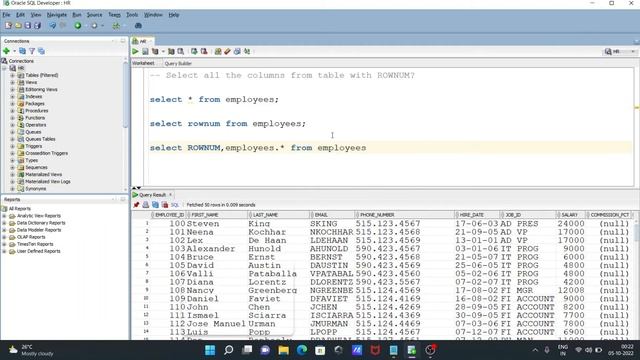The width and height of the screenshot is (640, 360).
Task: Switch to the Query Builder tab
Action: 178,64
